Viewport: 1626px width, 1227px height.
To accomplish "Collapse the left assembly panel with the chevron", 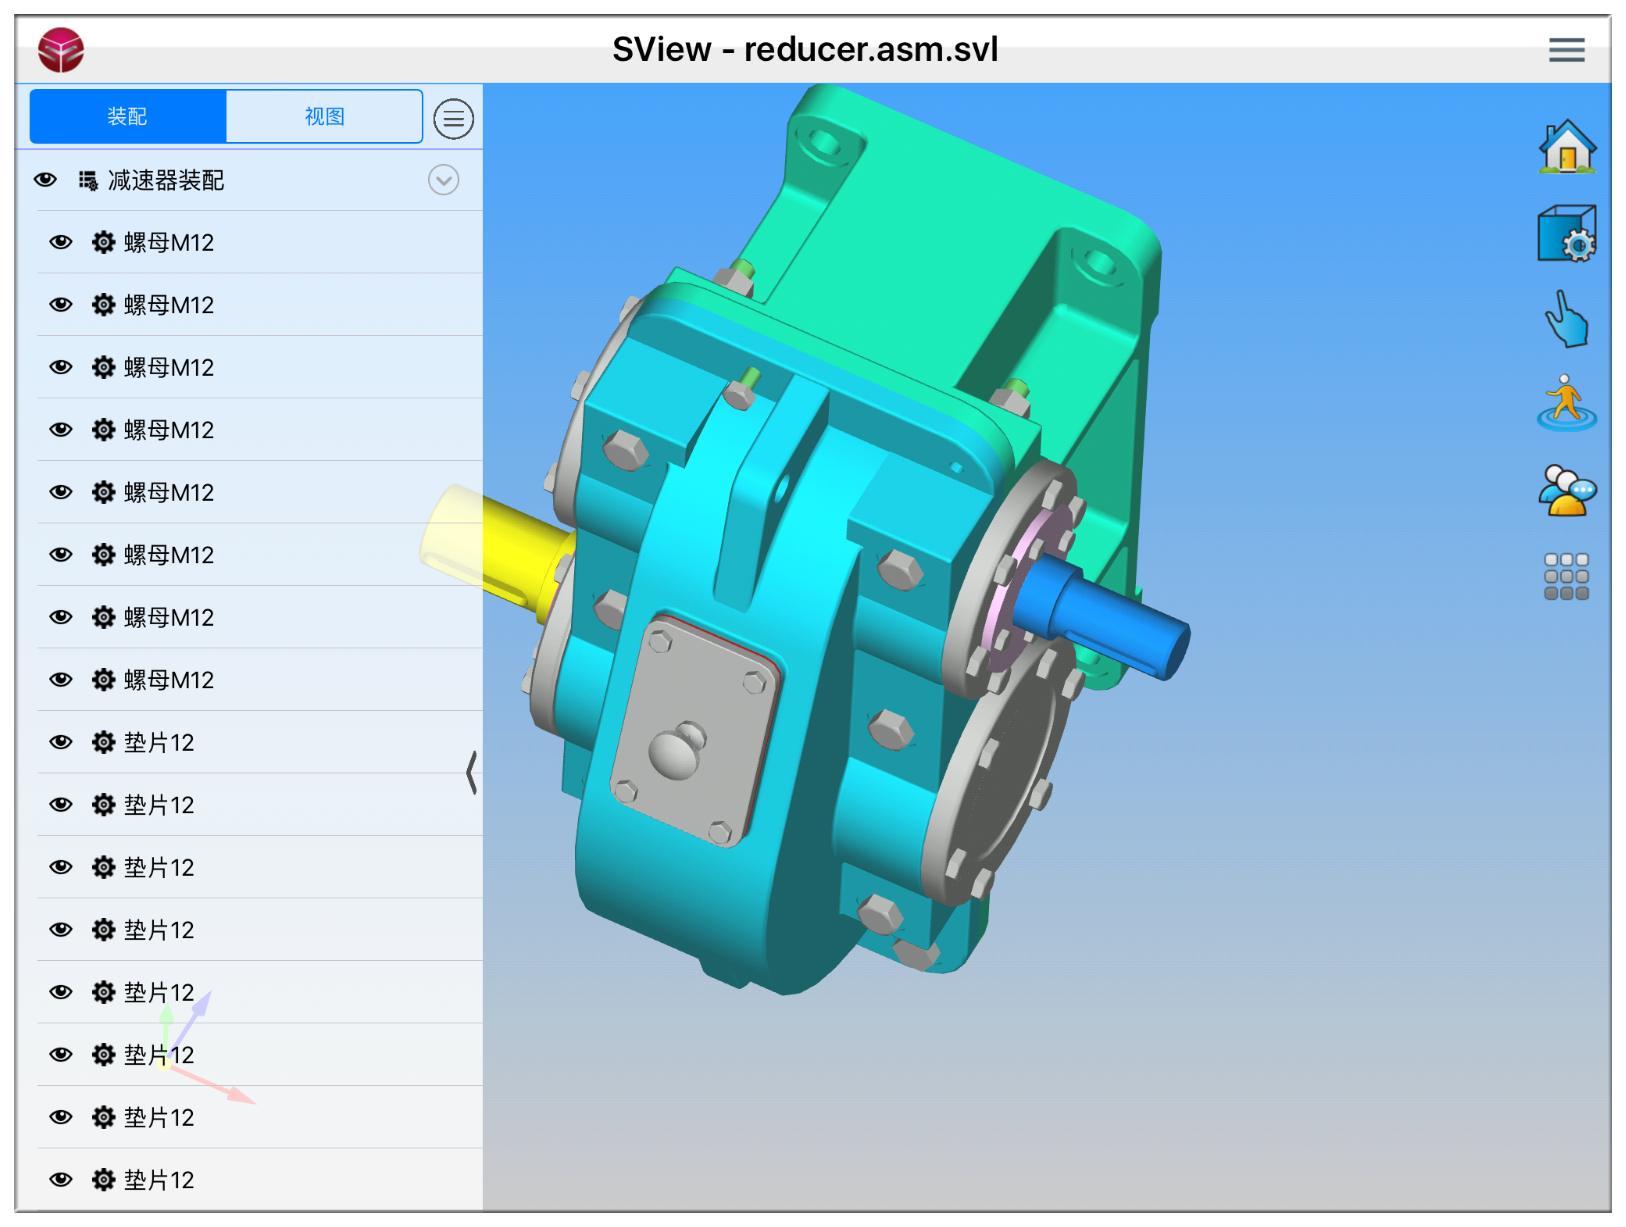I will pyautogui.click(x=472, y=773).
